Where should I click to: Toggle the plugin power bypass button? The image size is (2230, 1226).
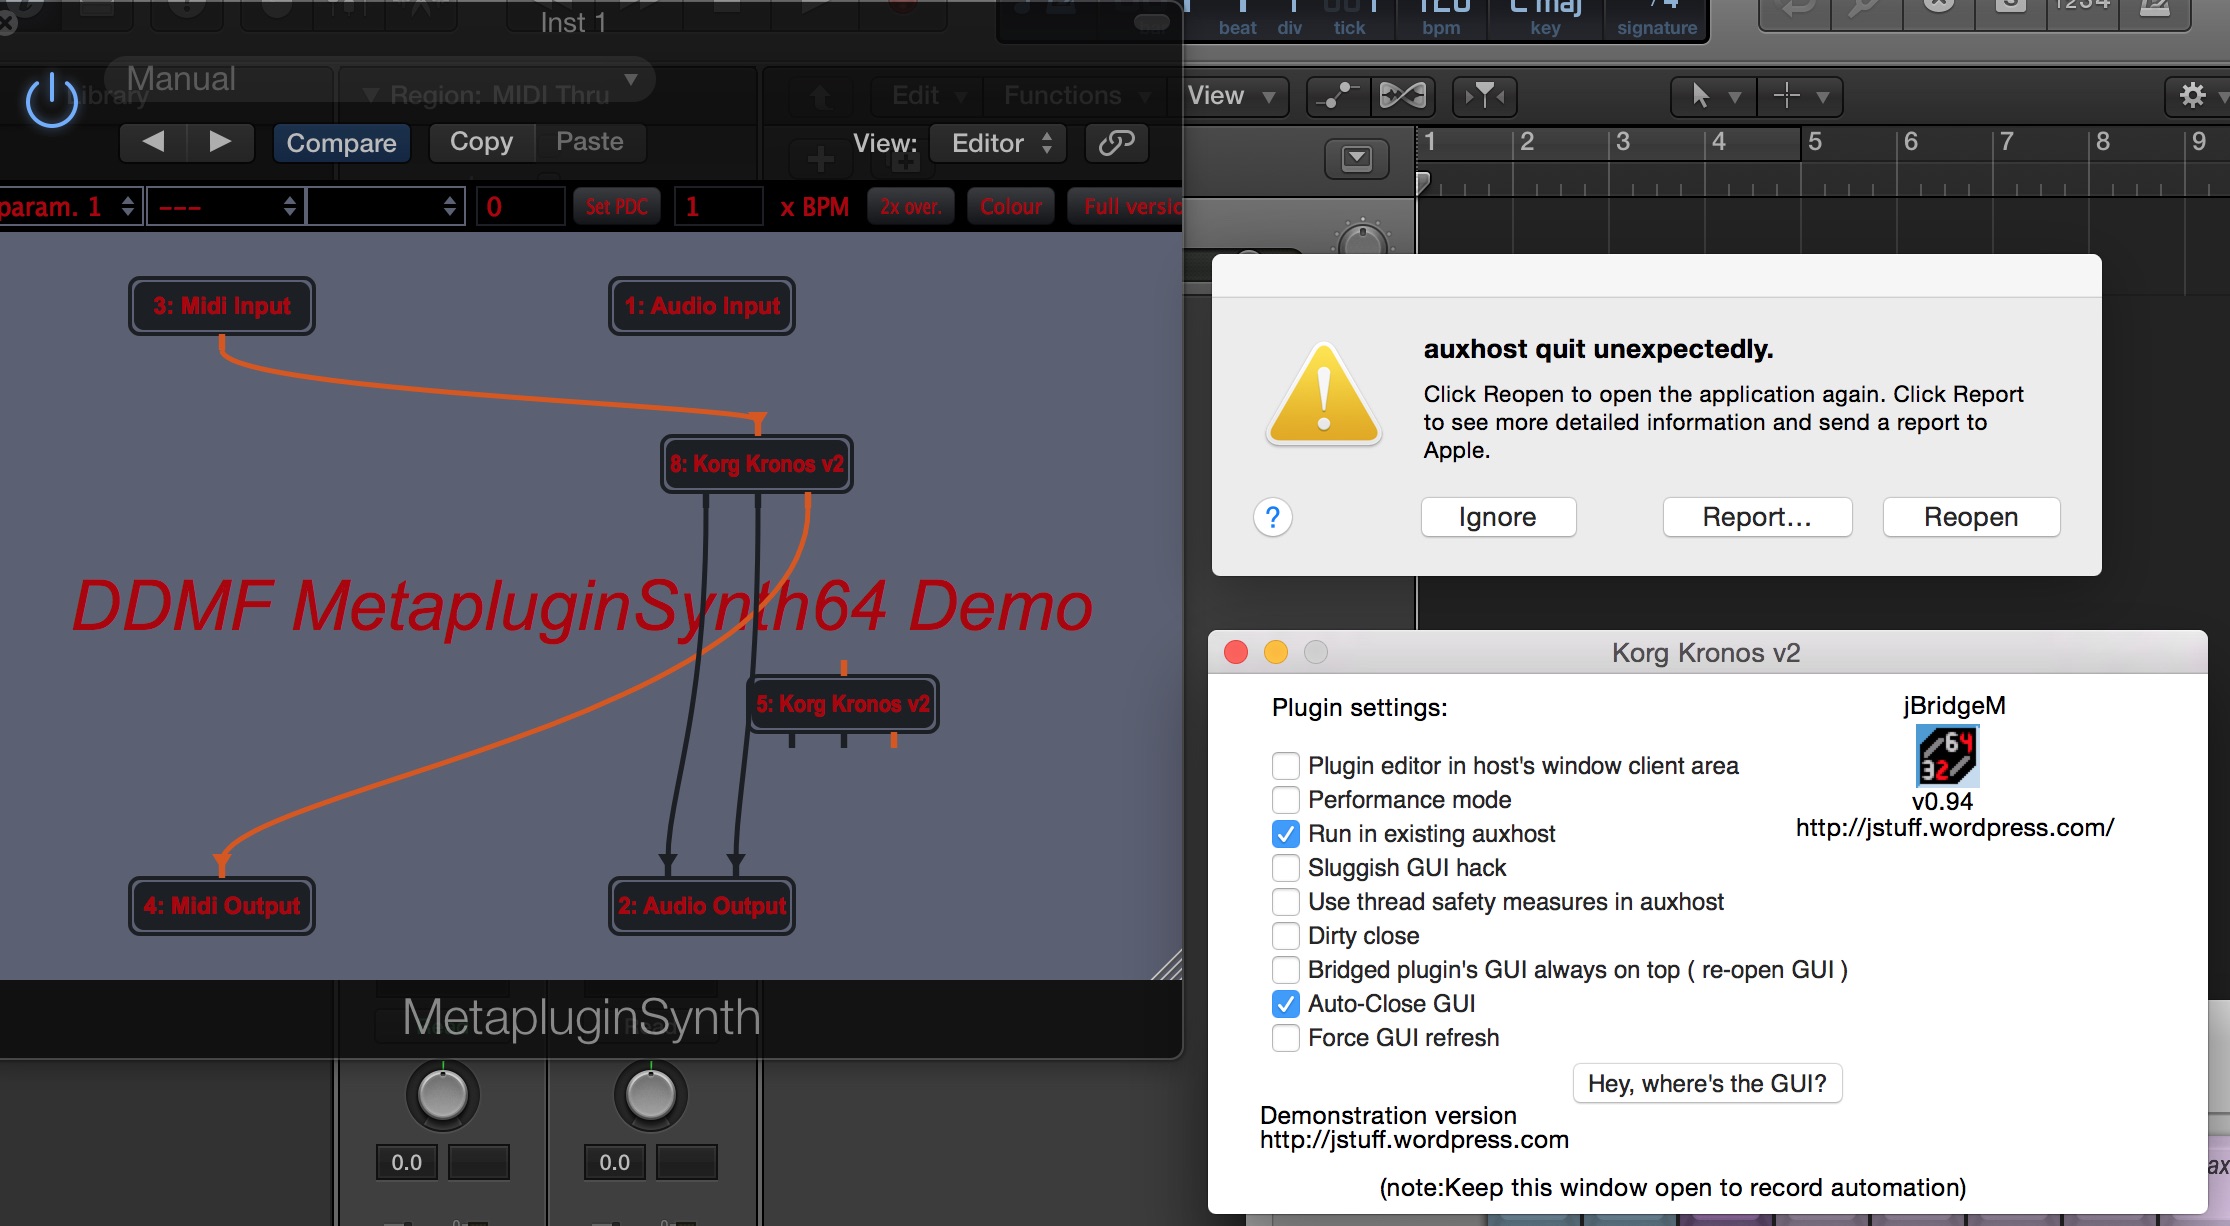[x=51, y=100]
